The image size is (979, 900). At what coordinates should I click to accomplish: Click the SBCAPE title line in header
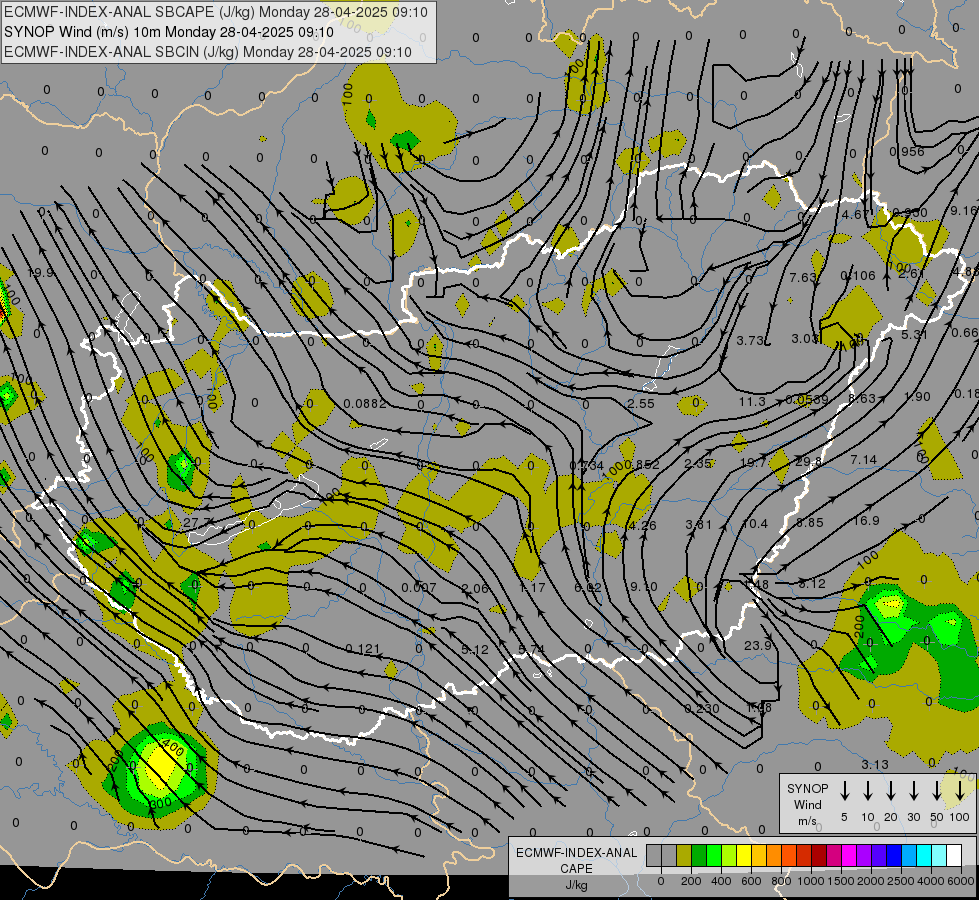(216, 12)
